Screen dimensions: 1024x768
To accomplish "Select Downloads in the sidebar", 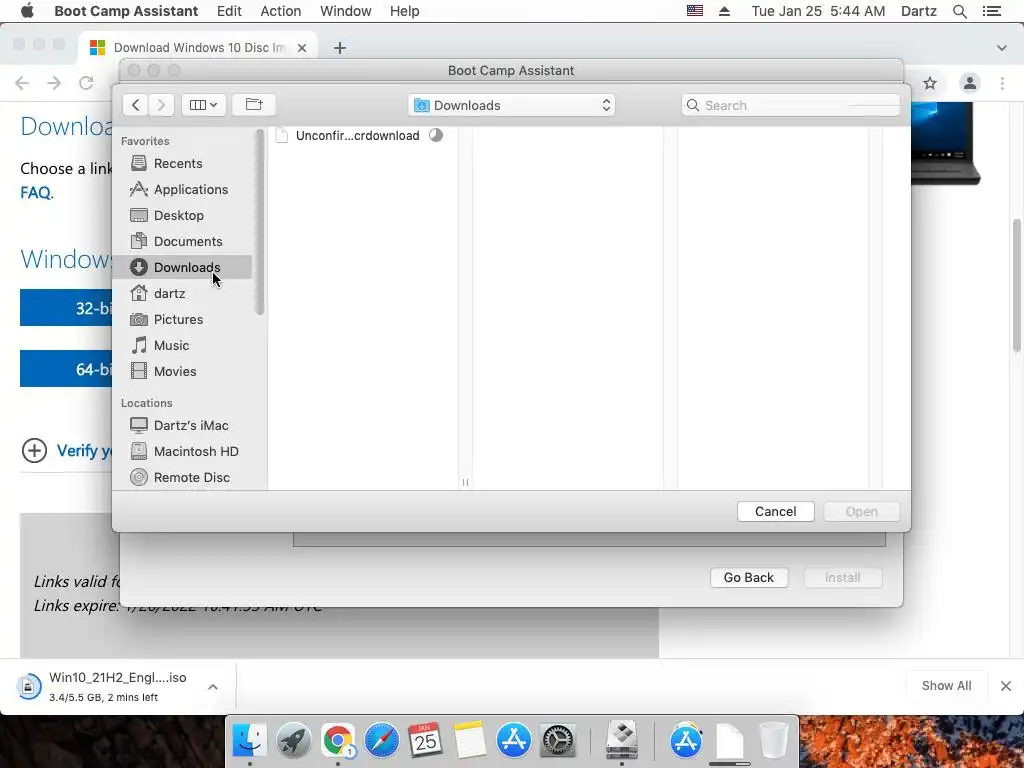I will [182, 267].
